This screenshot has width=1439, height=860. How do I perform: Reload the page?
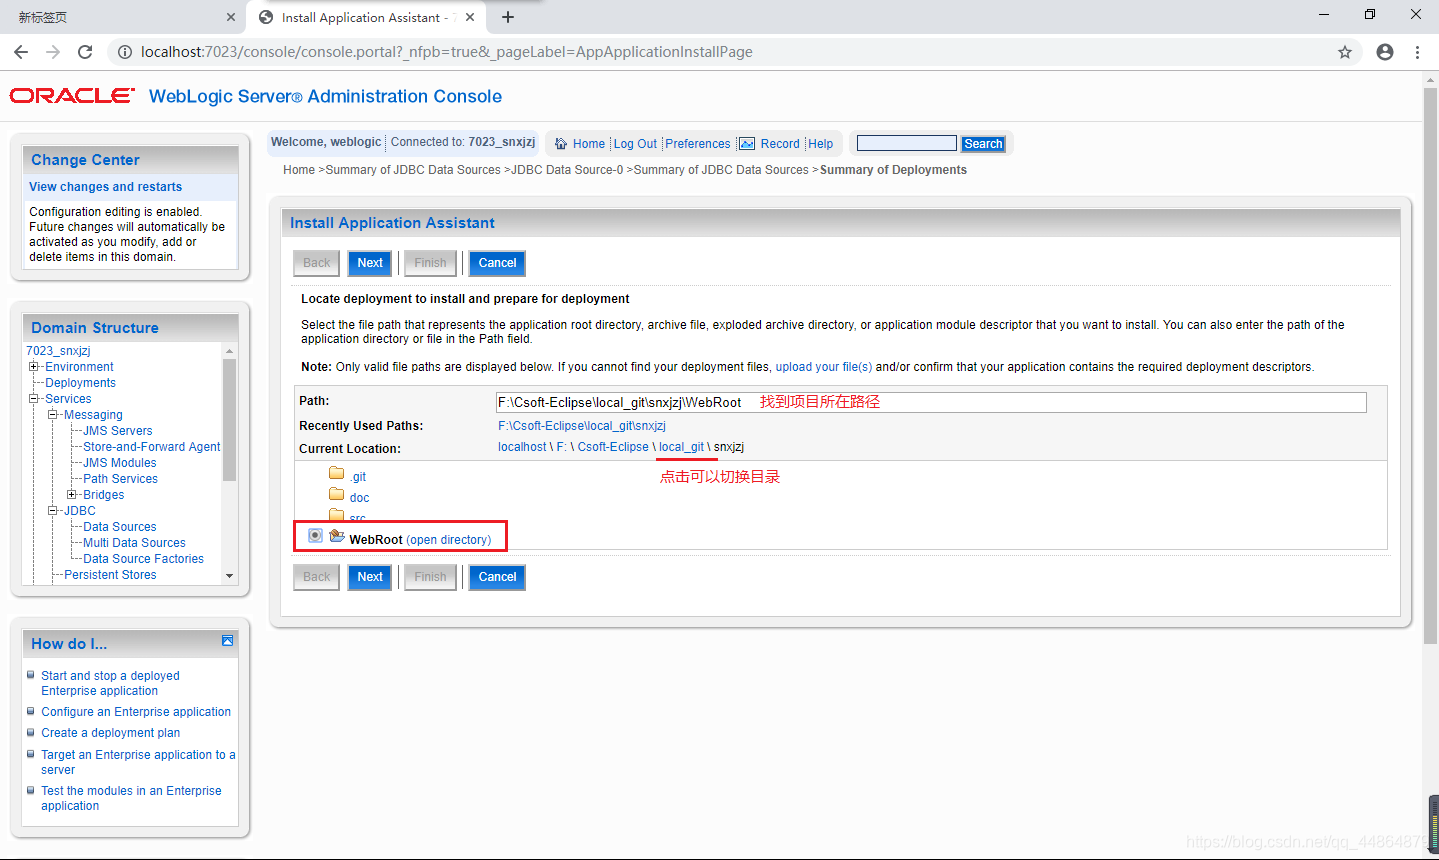pyautogui.click(x=85, y=52)
